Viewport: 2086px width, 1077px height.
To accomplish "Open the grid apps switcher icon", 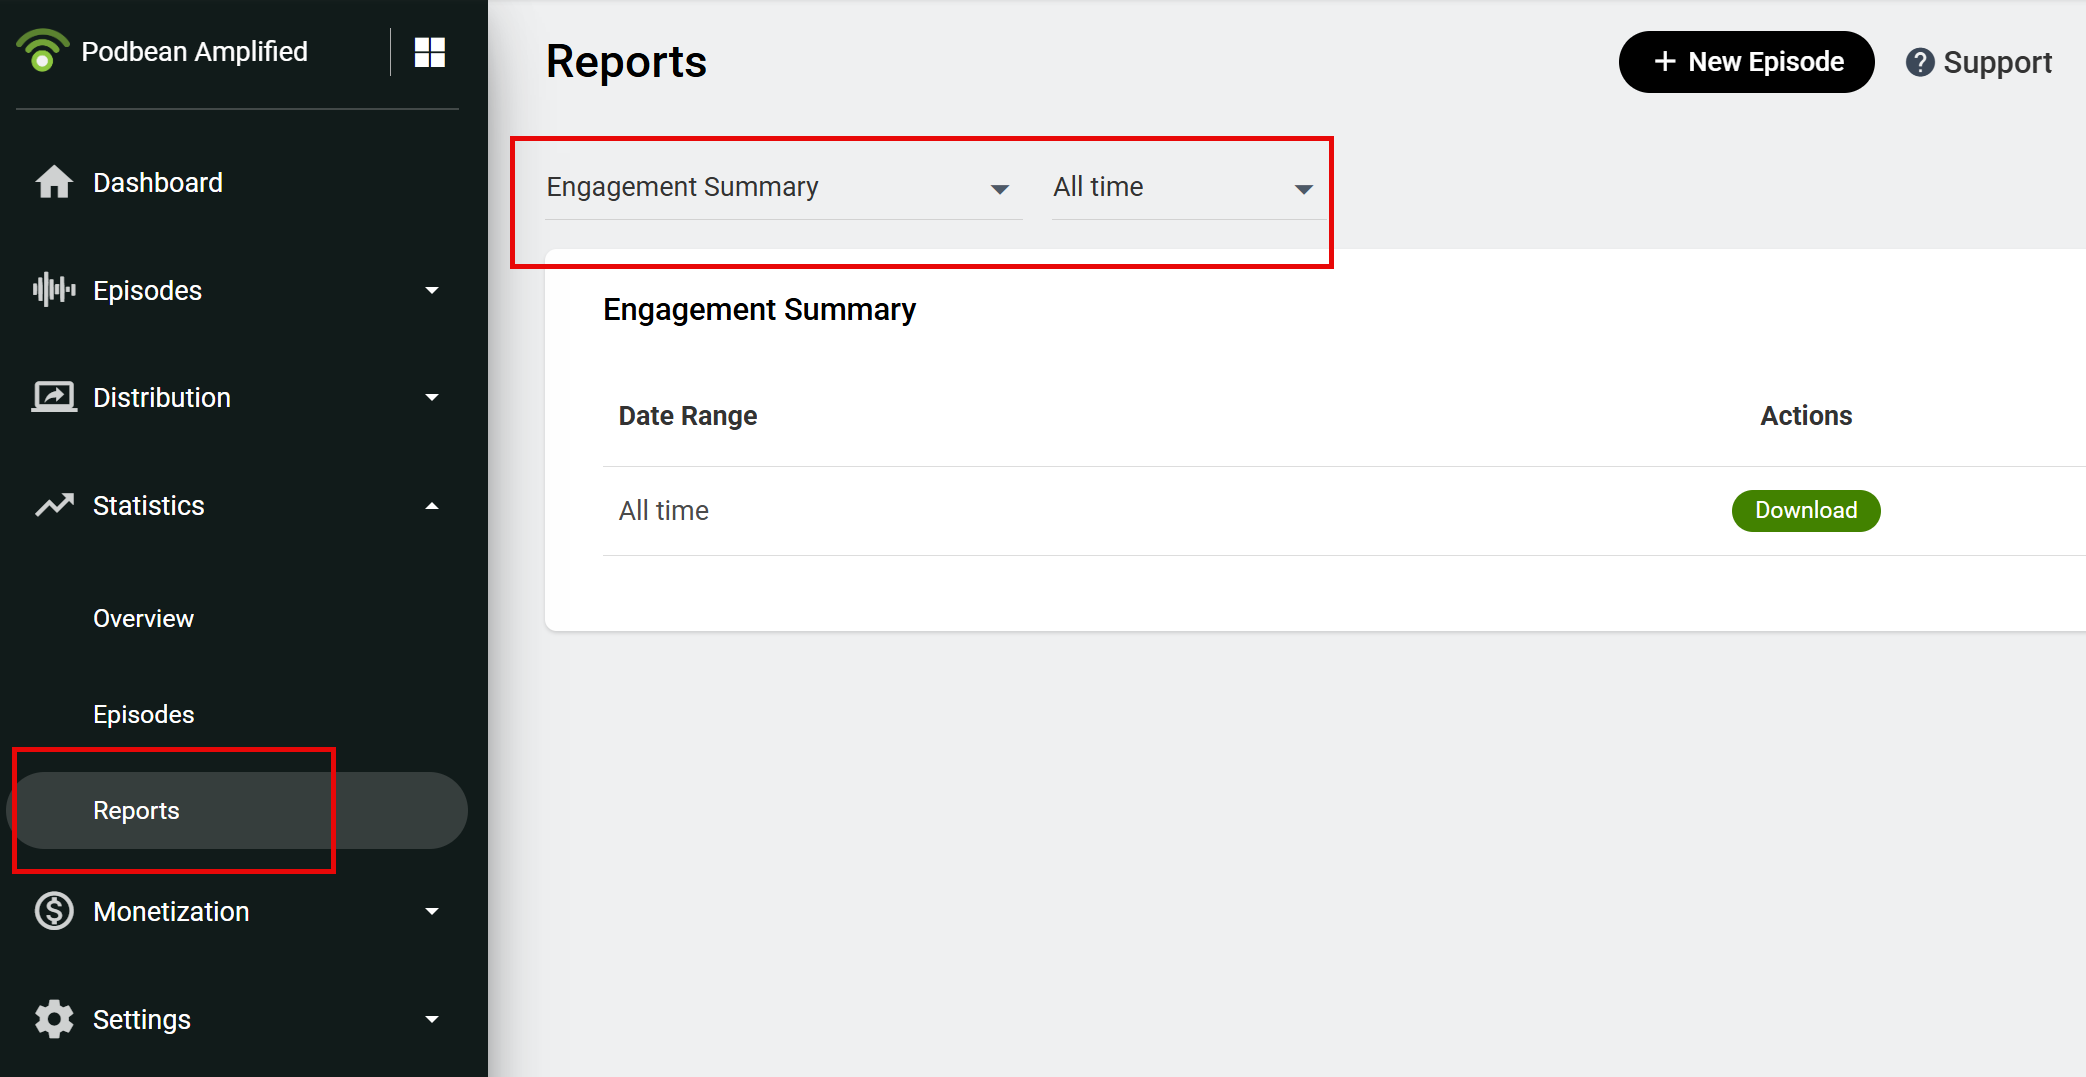I will point(430,52).
